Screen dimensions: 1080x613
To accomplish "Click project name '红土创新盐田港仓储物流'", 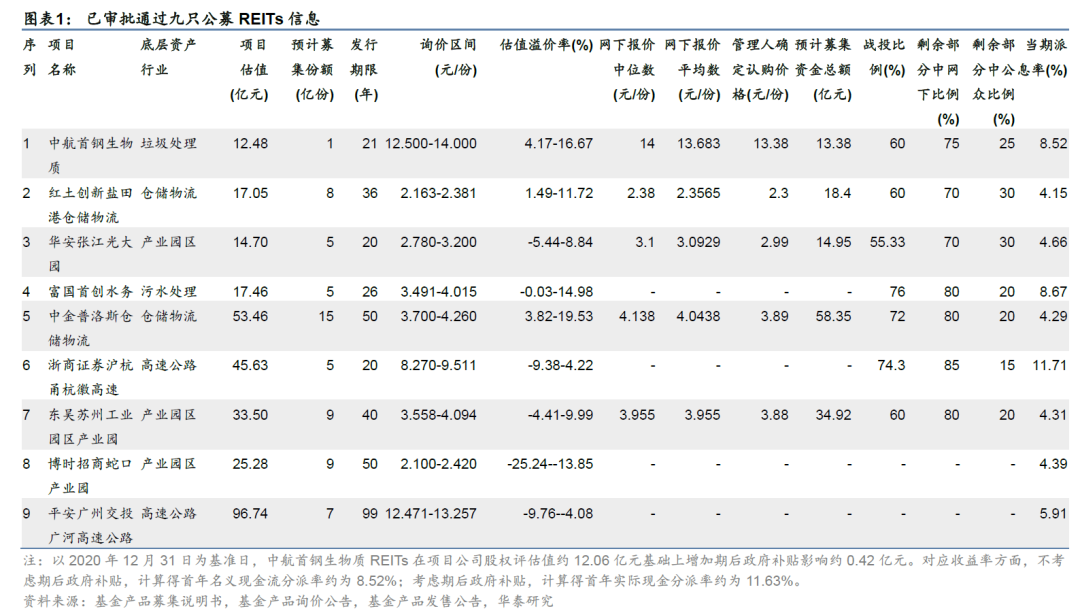I will click(90, 205).
